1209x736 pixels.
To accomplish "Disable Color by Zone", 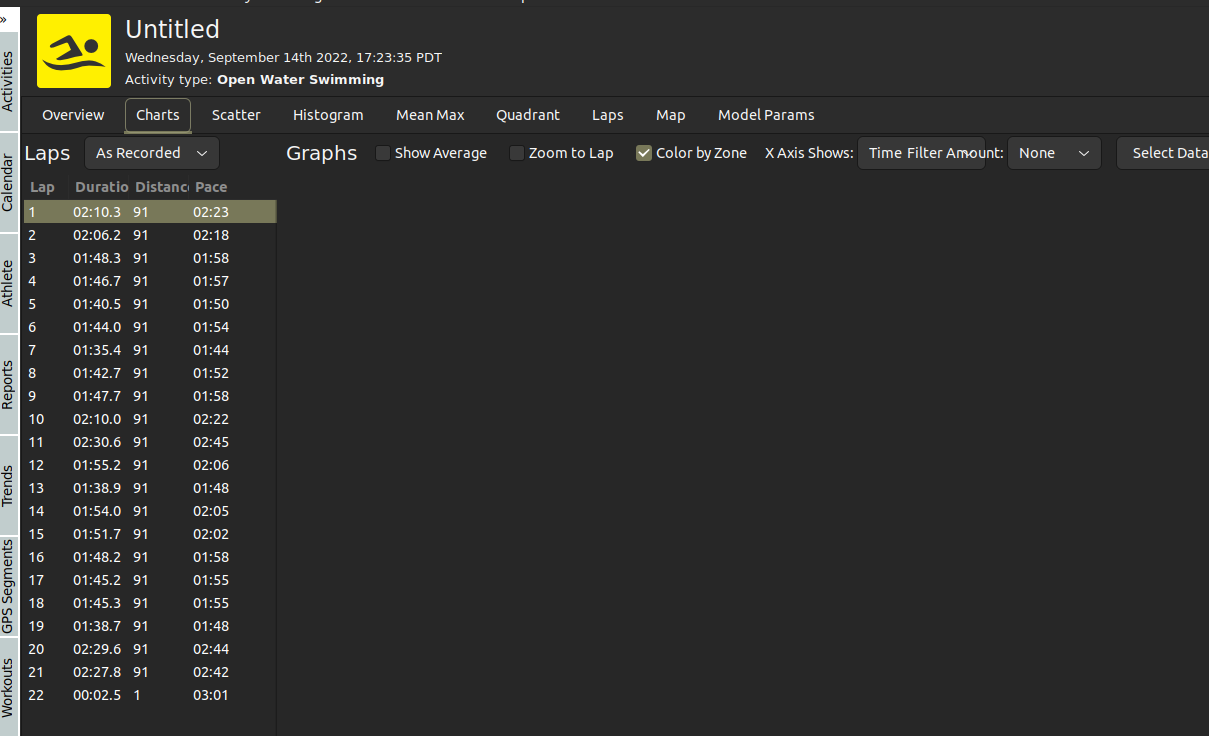I will (644, 153).
